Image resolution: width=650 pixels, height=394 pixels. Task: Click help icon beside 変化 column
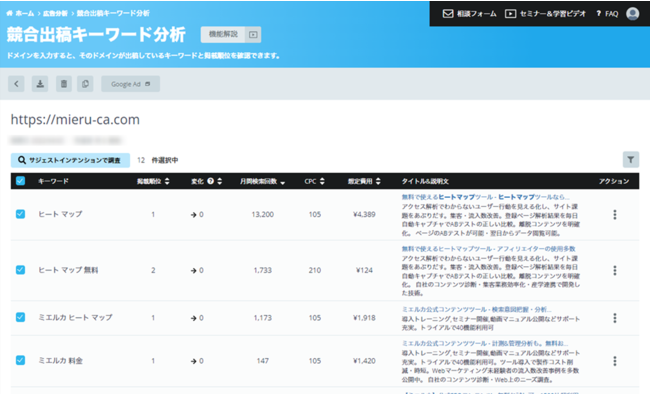tap(211, 181)
